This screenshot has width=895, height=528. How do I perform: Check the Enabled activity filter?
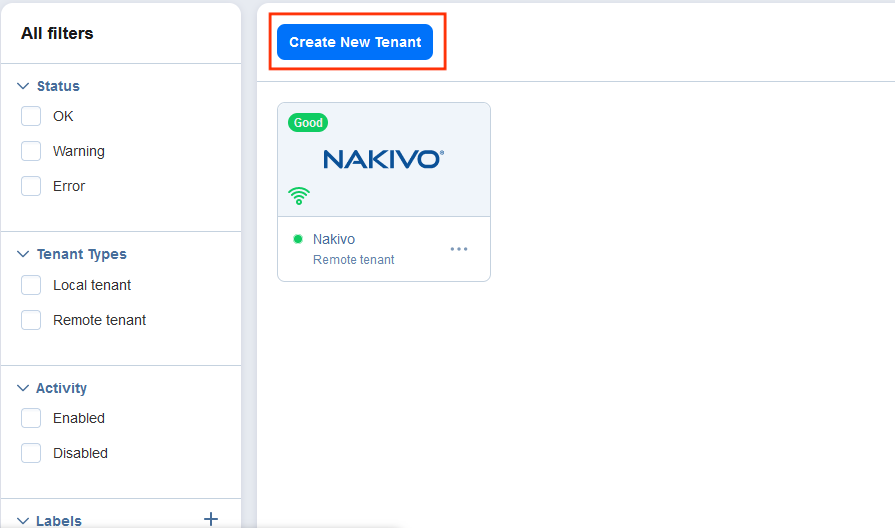tap(31, 418)
